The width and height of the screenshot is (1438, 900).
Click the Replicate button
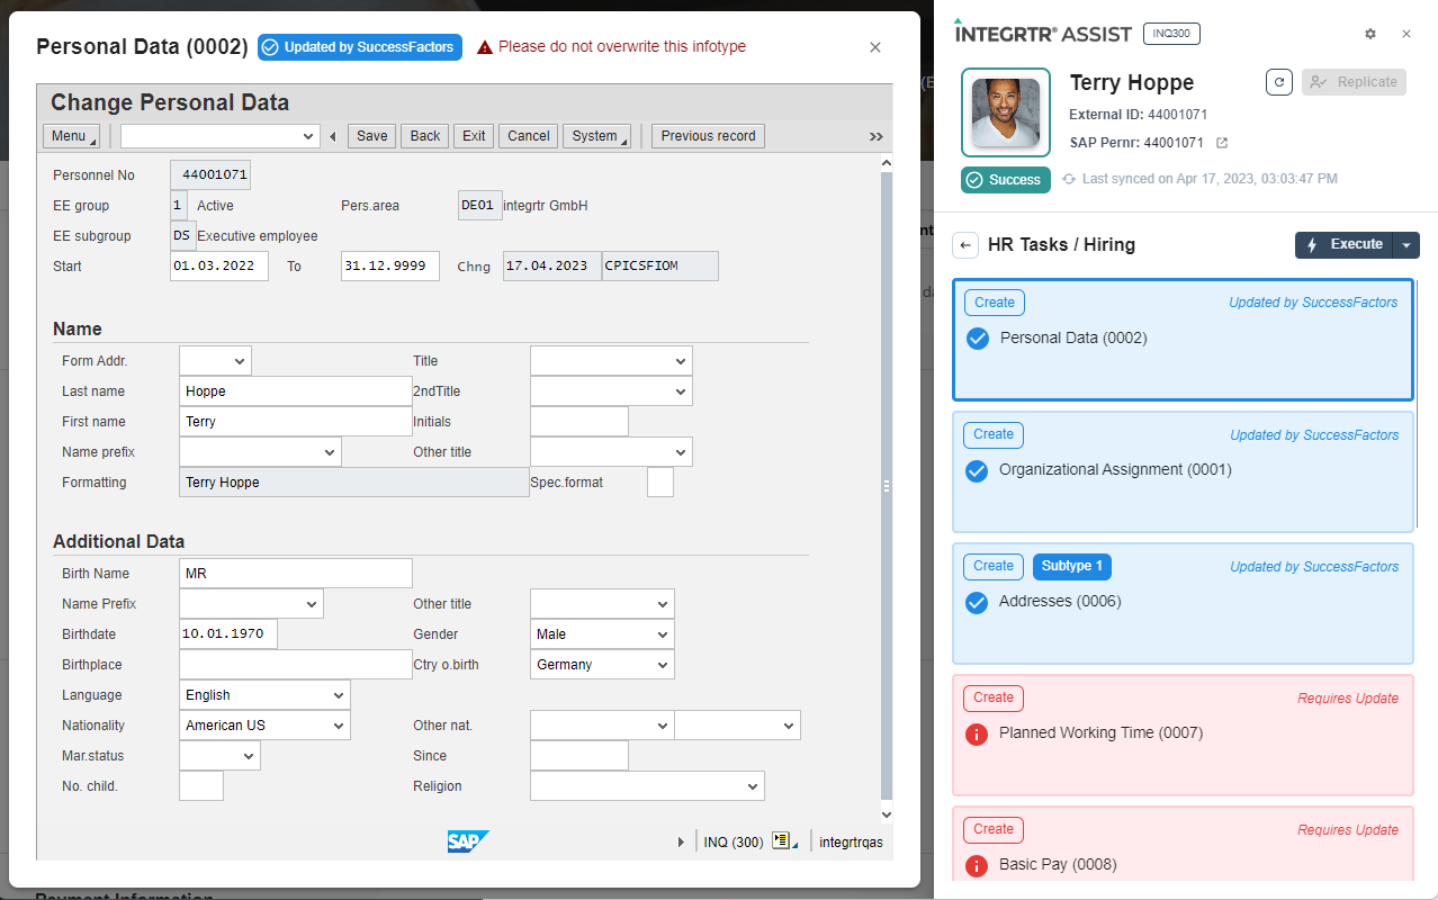coord(1354,82)
